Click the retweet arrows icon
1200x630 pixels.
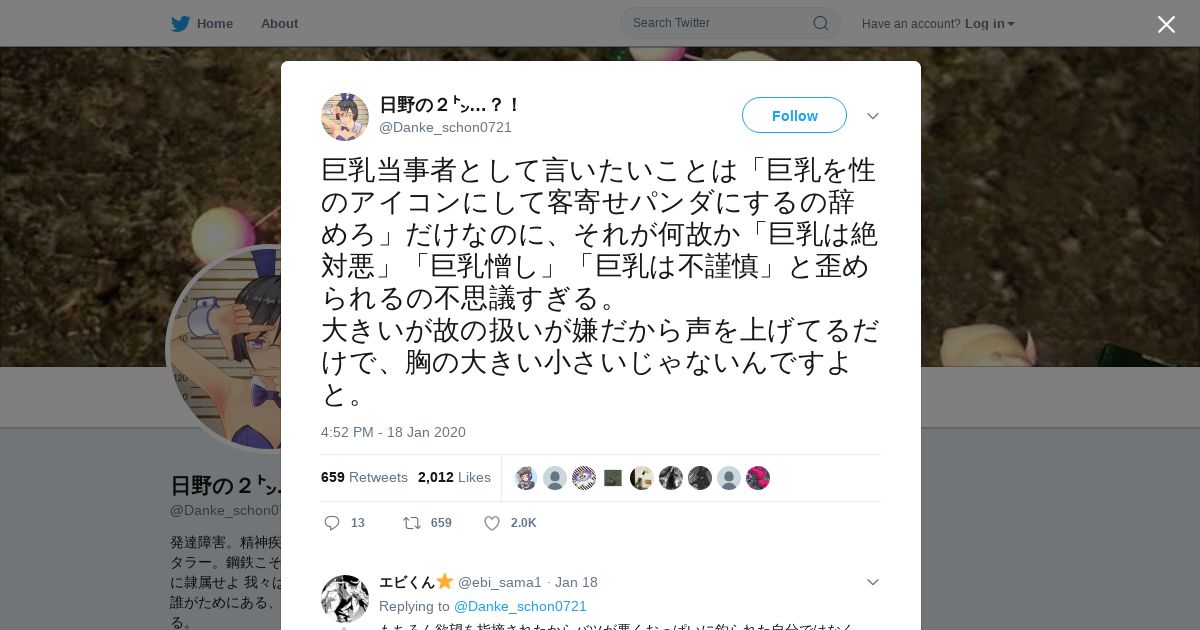(x=411, y=523)
